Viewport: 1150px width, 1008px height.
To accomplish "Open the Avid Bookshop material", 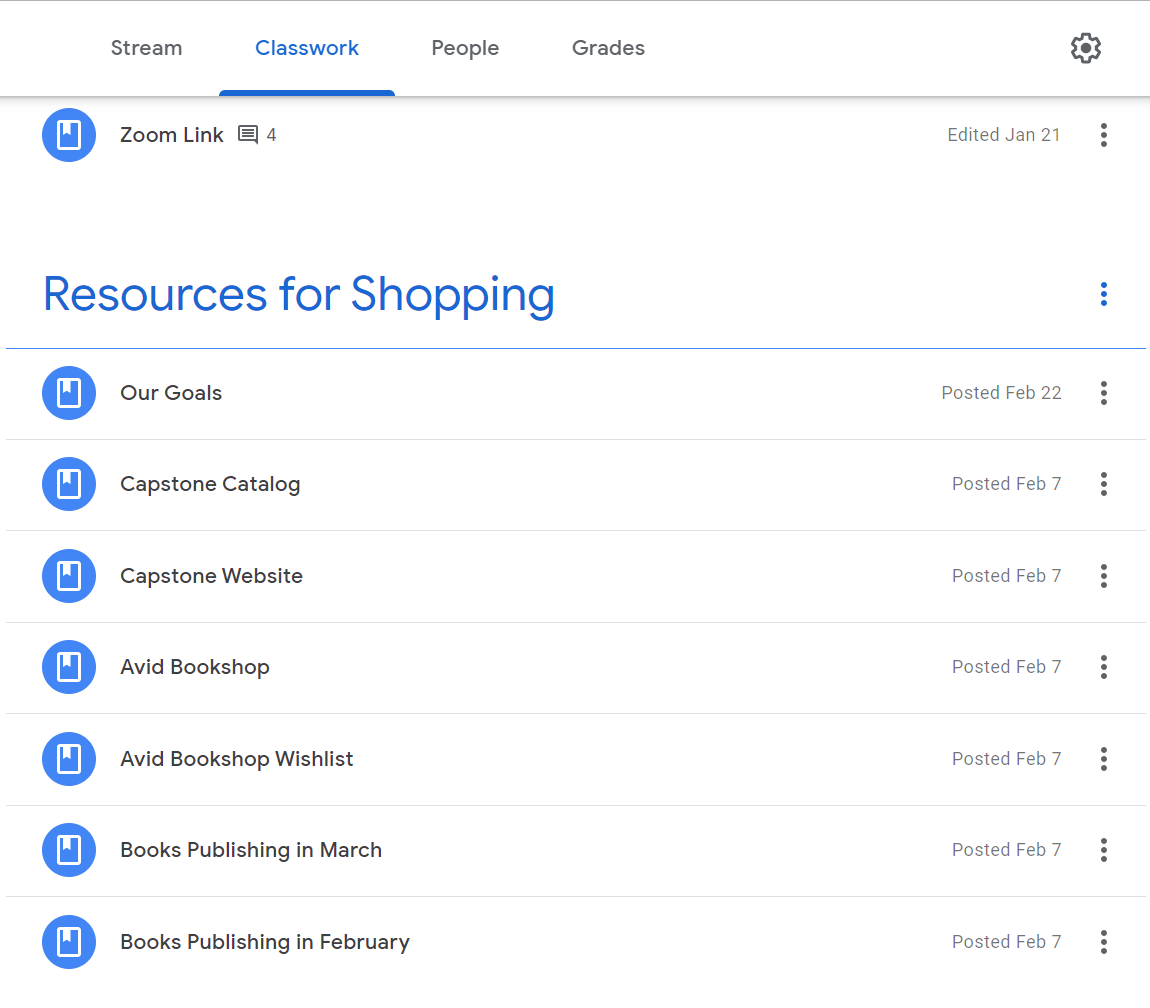I will click(195, 667).
